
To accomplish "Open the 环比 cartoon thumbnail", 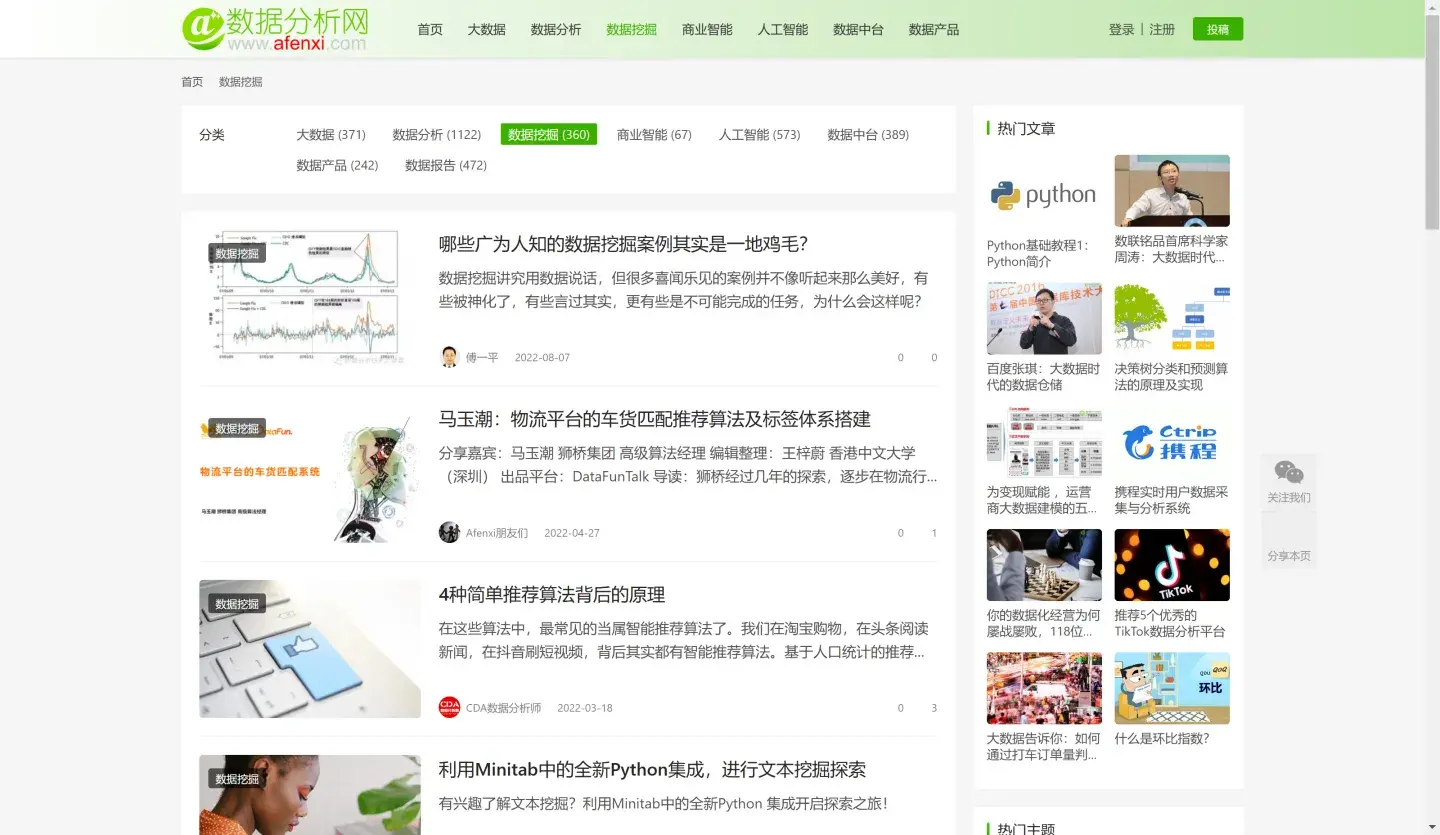I will [1172, 688].
